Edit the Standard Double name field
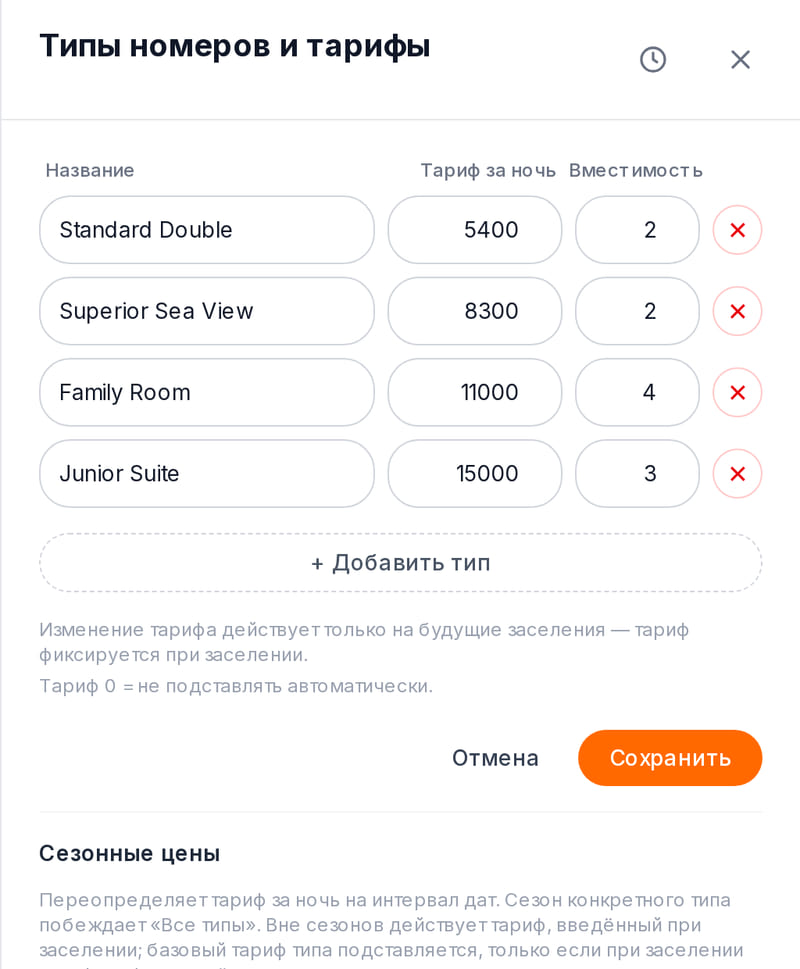The image size is (800, 969). [x=207, y=230]
